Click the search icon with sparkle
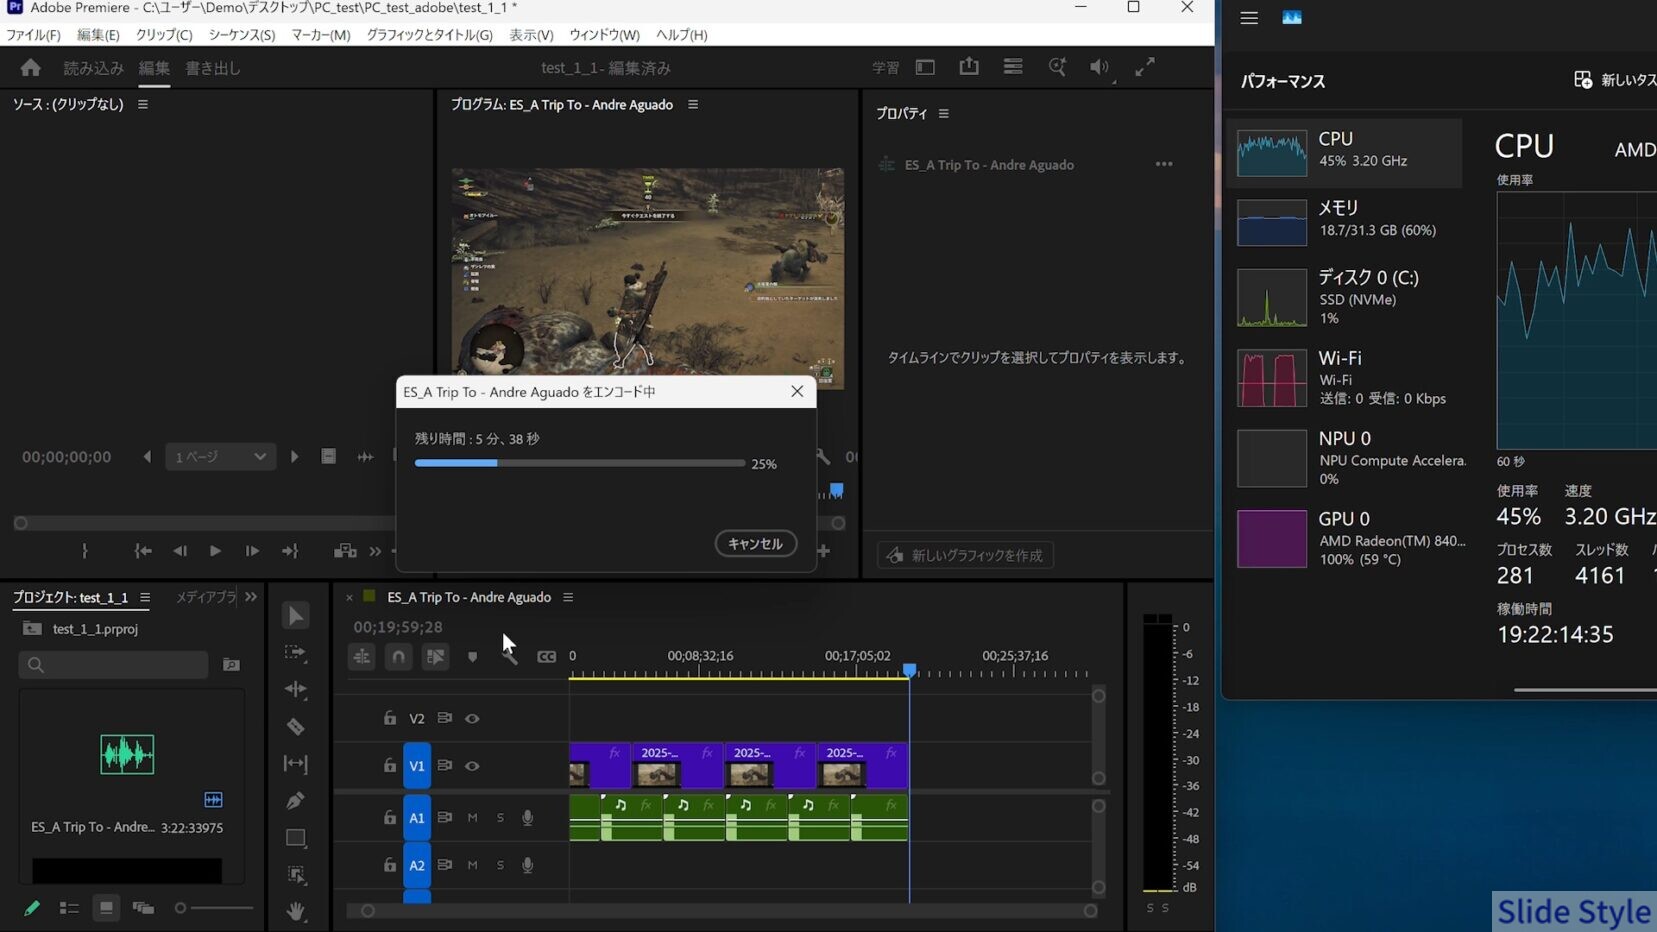The image size is (1657, 932). [x=1057, y=67]
